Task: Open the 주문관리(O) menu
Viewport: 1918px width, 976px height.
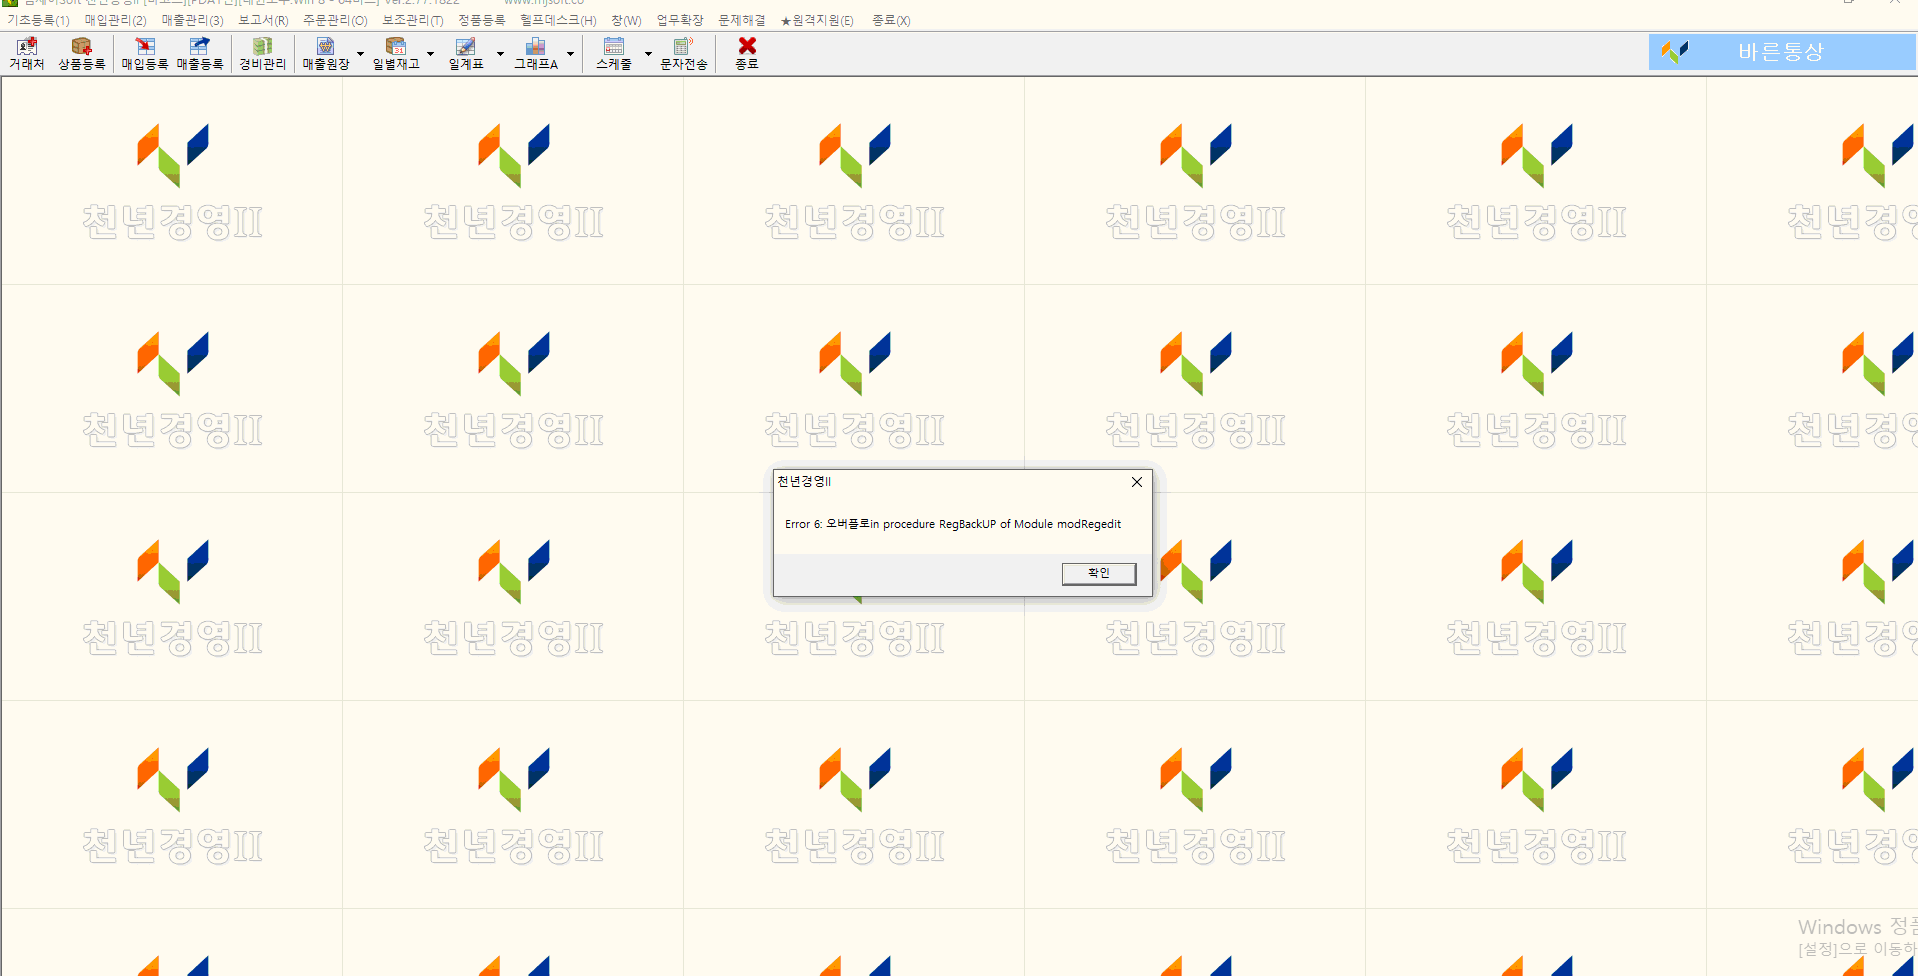Action: [x=335, y=20]
